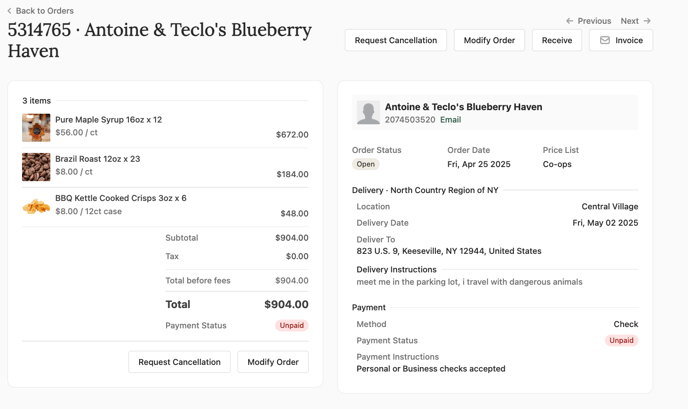Open the BBQ Kettle Cooked Crisps thumbnail
Screen dimensions: 688x409
[36, 206]
